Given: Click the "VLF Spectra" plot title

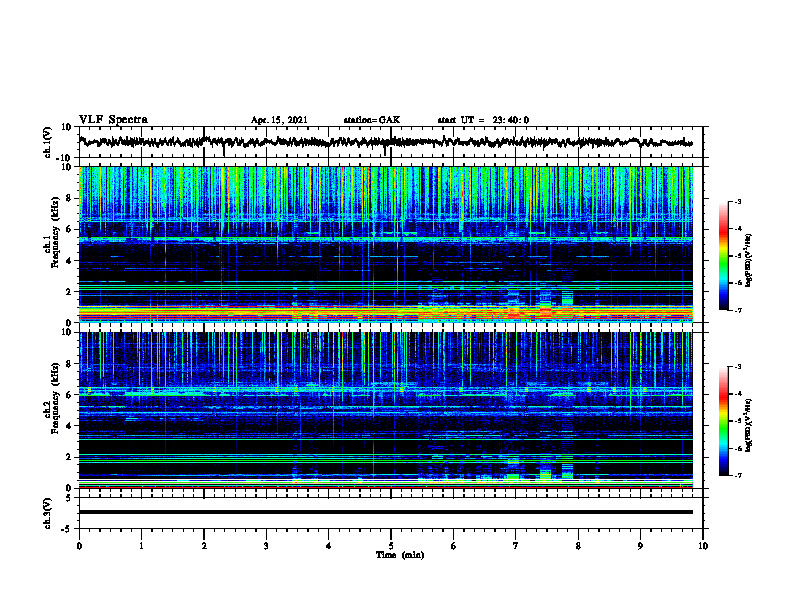Looking at the screenshot, I should [113, 119].
